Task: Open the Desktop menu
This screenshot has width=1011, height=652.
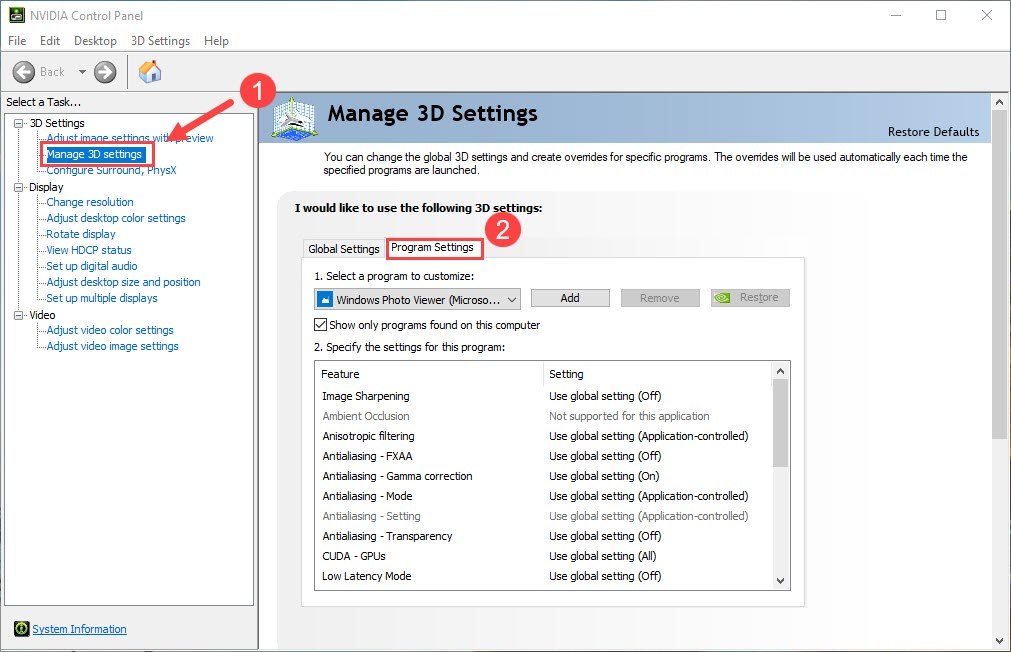Action: click(x=95, y=41)
